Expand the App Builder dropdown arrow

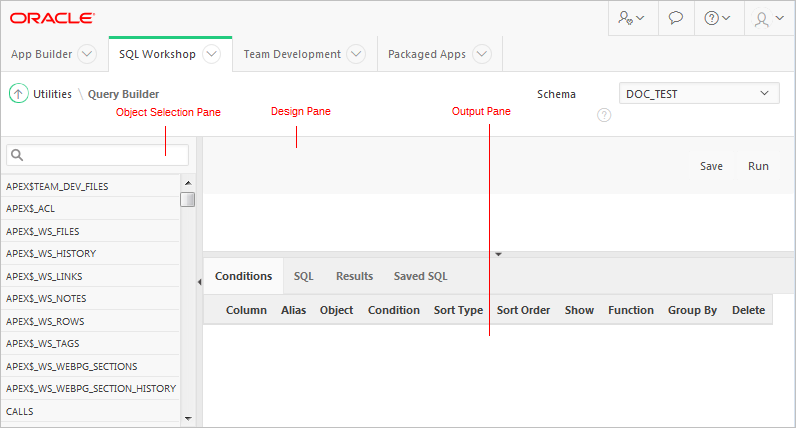point(86,54)
